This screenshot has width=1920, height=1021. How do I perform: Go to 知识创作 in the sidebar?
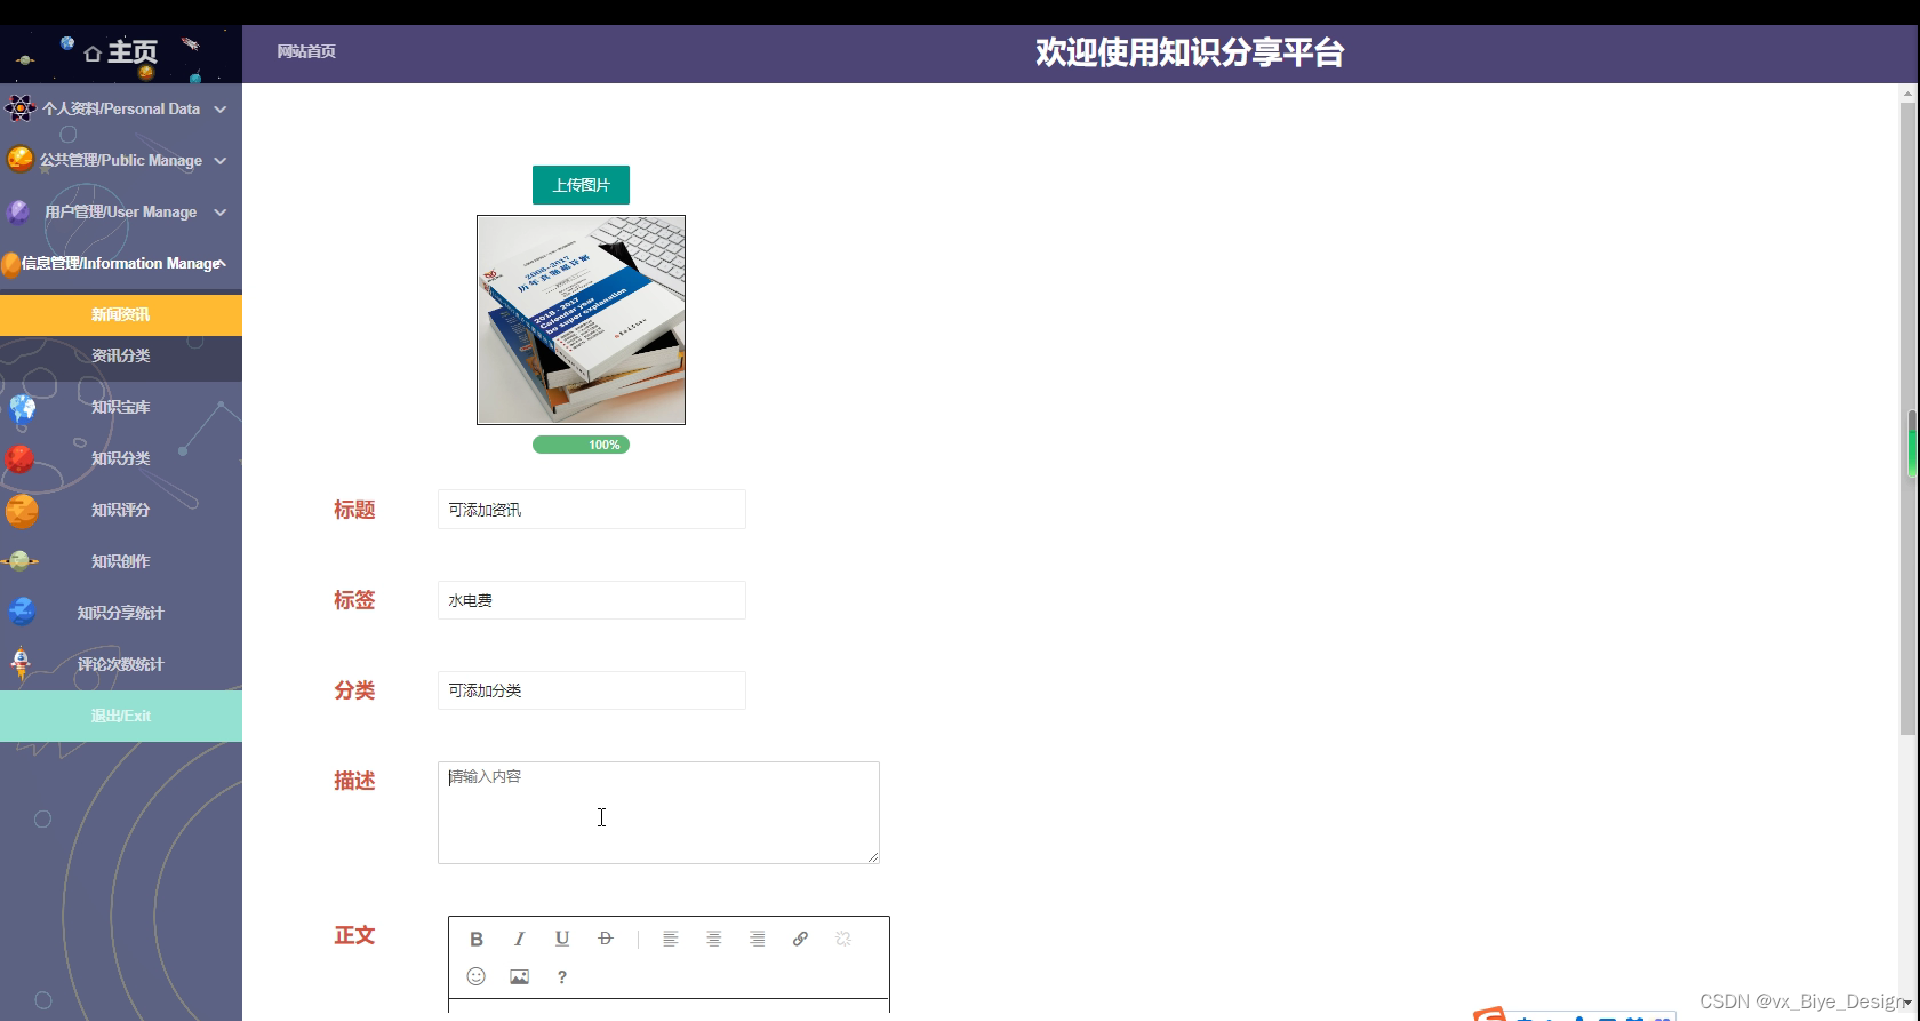(121, 561)
